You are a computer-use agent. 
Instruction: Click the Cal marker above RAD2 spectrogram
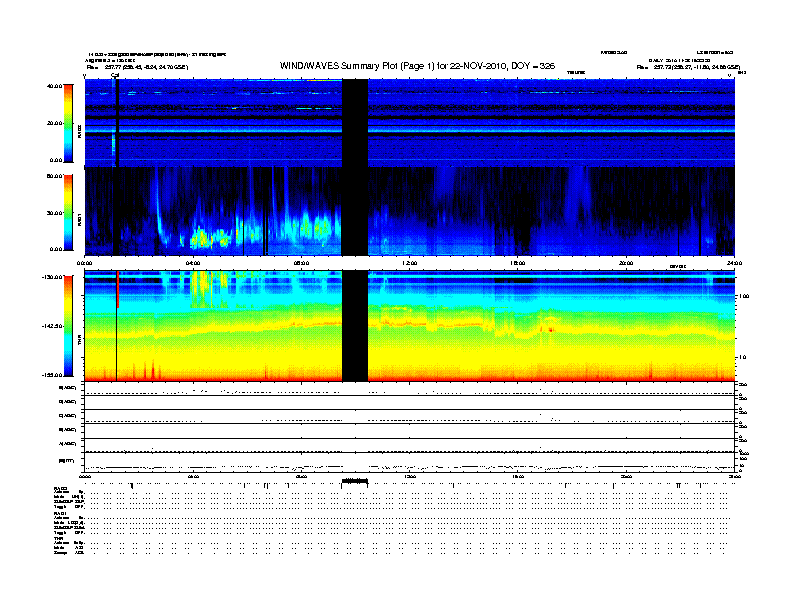click(x=115, y=75)
